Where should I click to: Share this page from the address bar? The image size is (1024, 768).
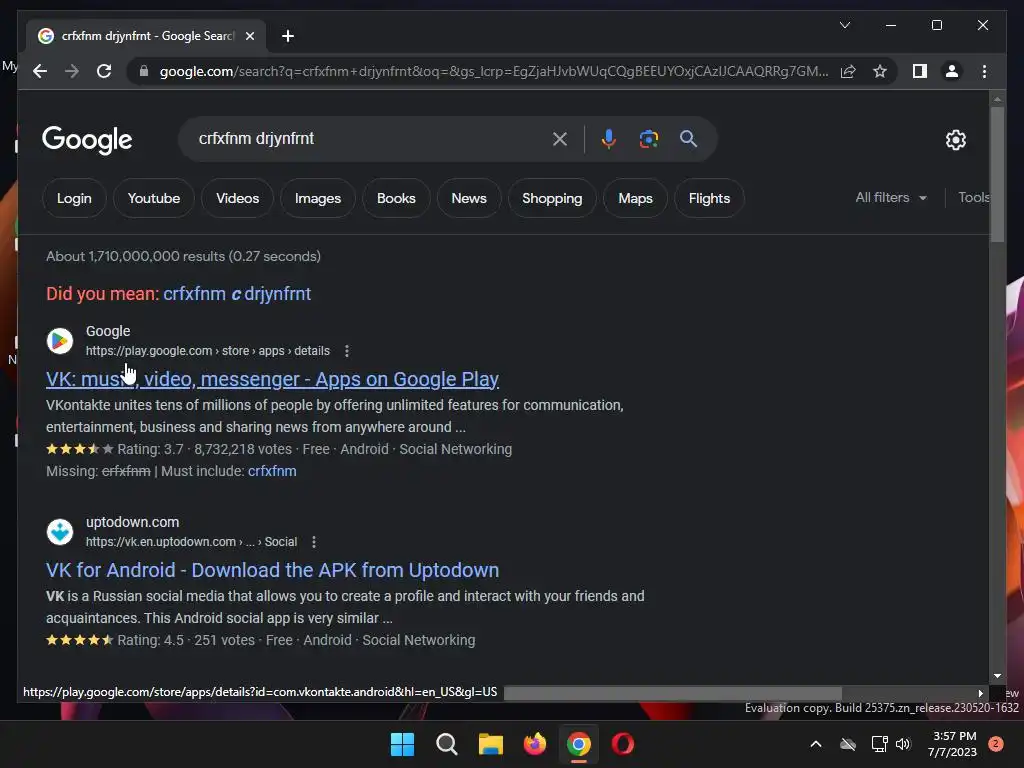click(848, 71)
